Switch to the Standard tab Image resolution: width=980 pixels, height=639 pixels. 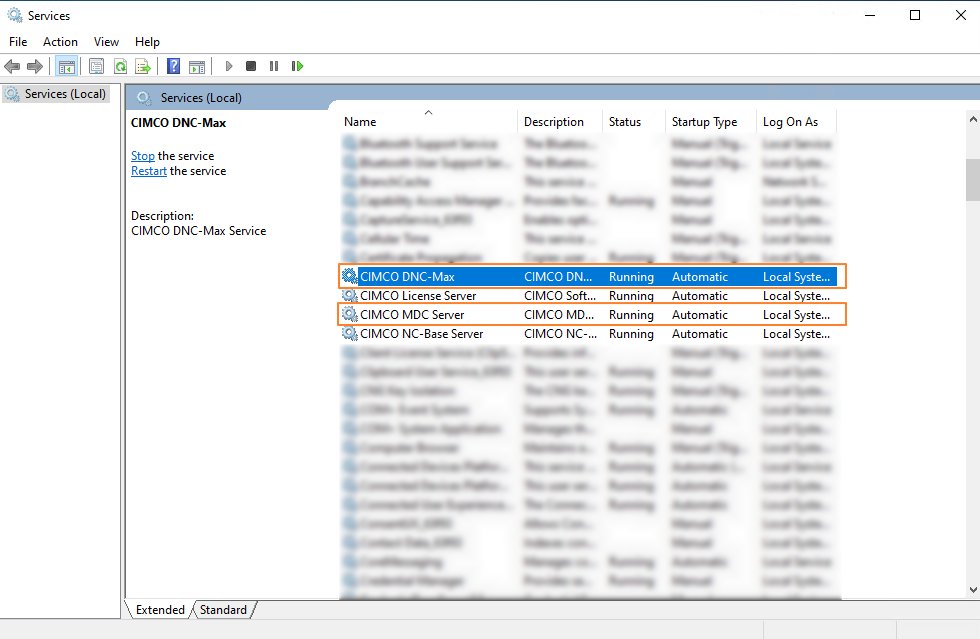click(223, 610)
